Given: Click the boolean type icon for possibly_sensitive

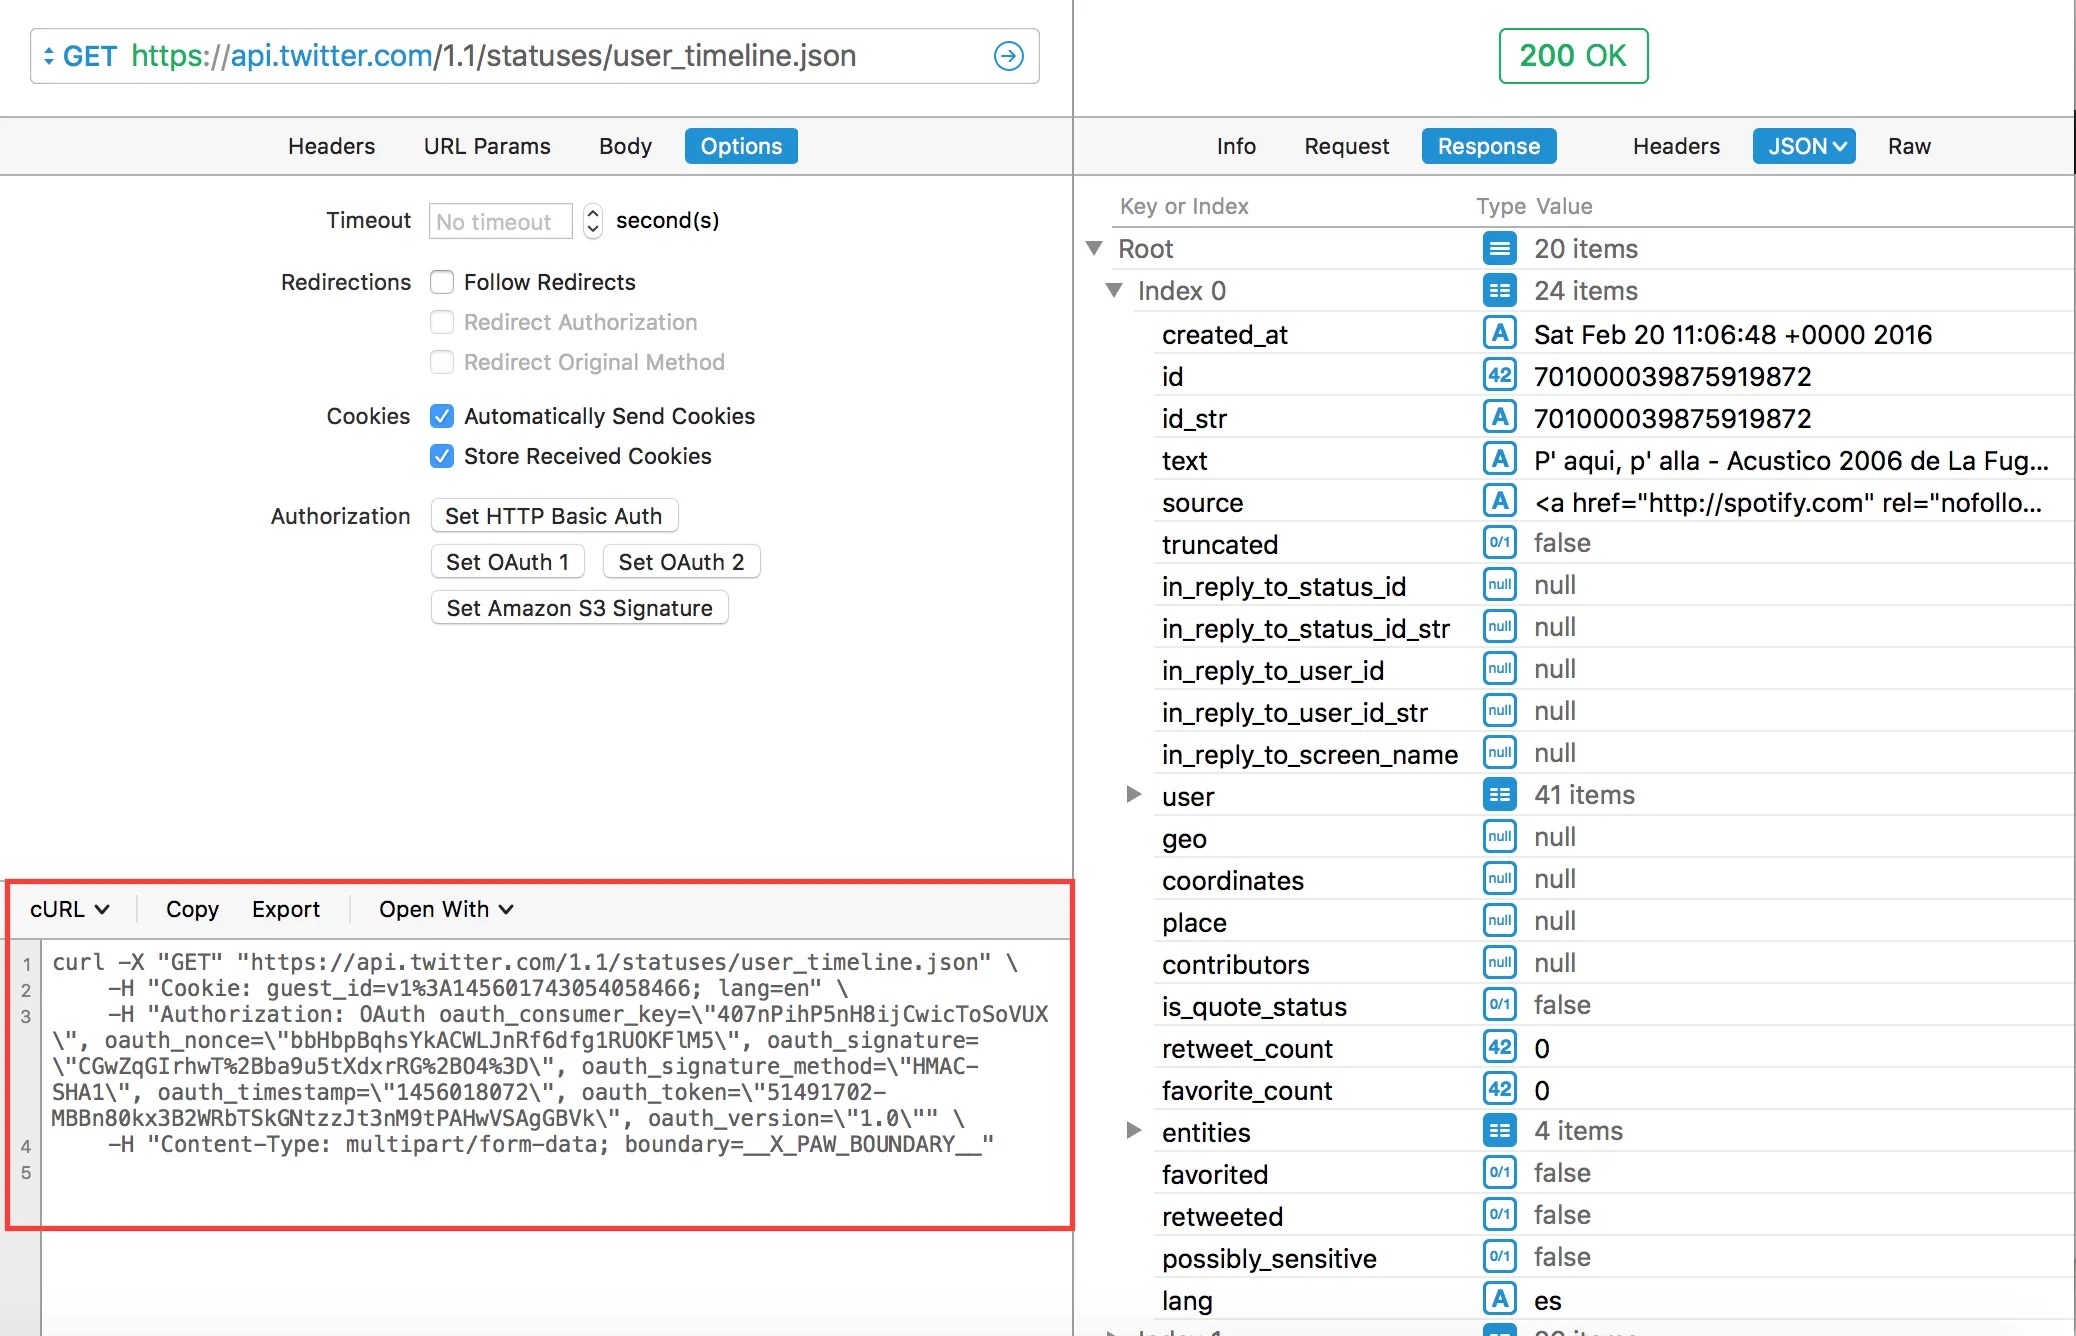Looking at the screenshot, I should tap(1499, 1257).
